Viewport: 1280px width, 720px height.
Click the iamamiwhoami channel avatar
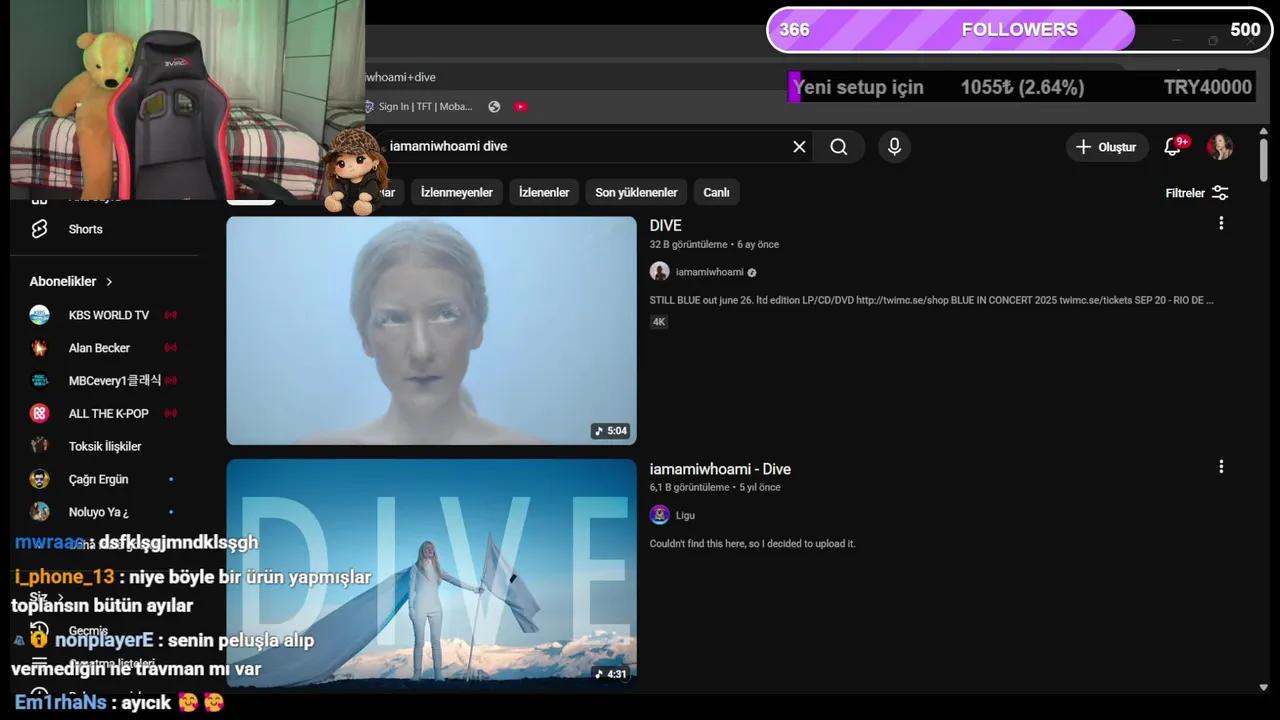pos(659,272)
